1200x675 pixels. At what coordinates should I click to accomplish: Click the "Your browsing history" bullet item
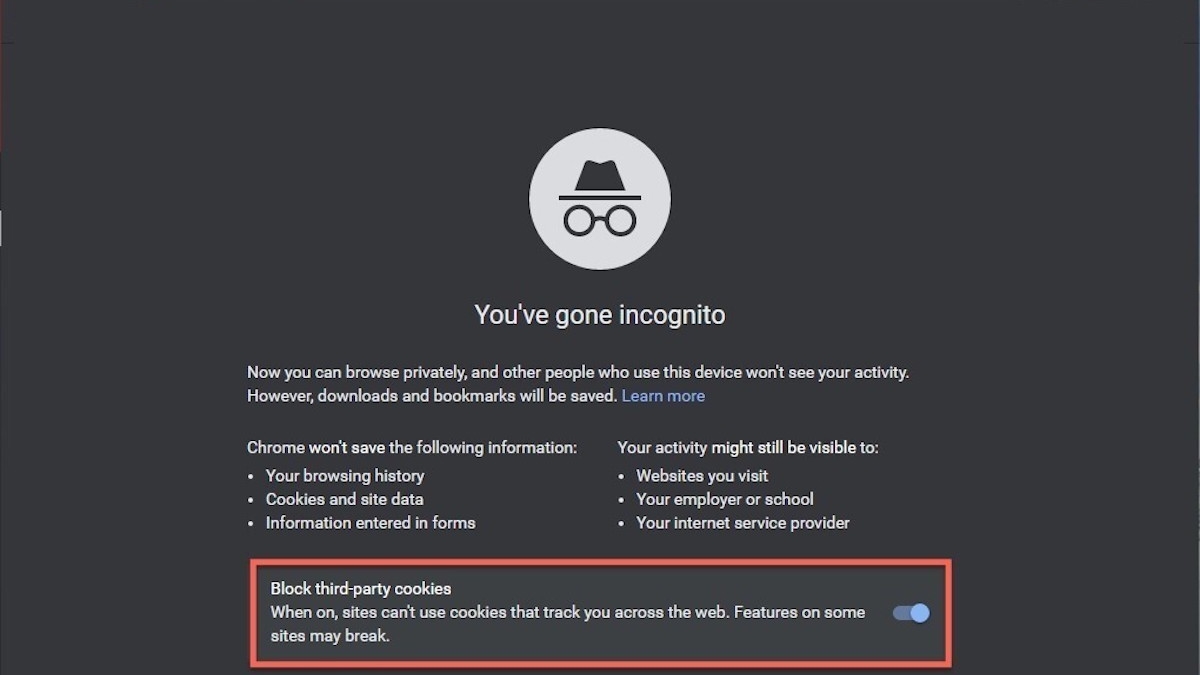(345, 476)
